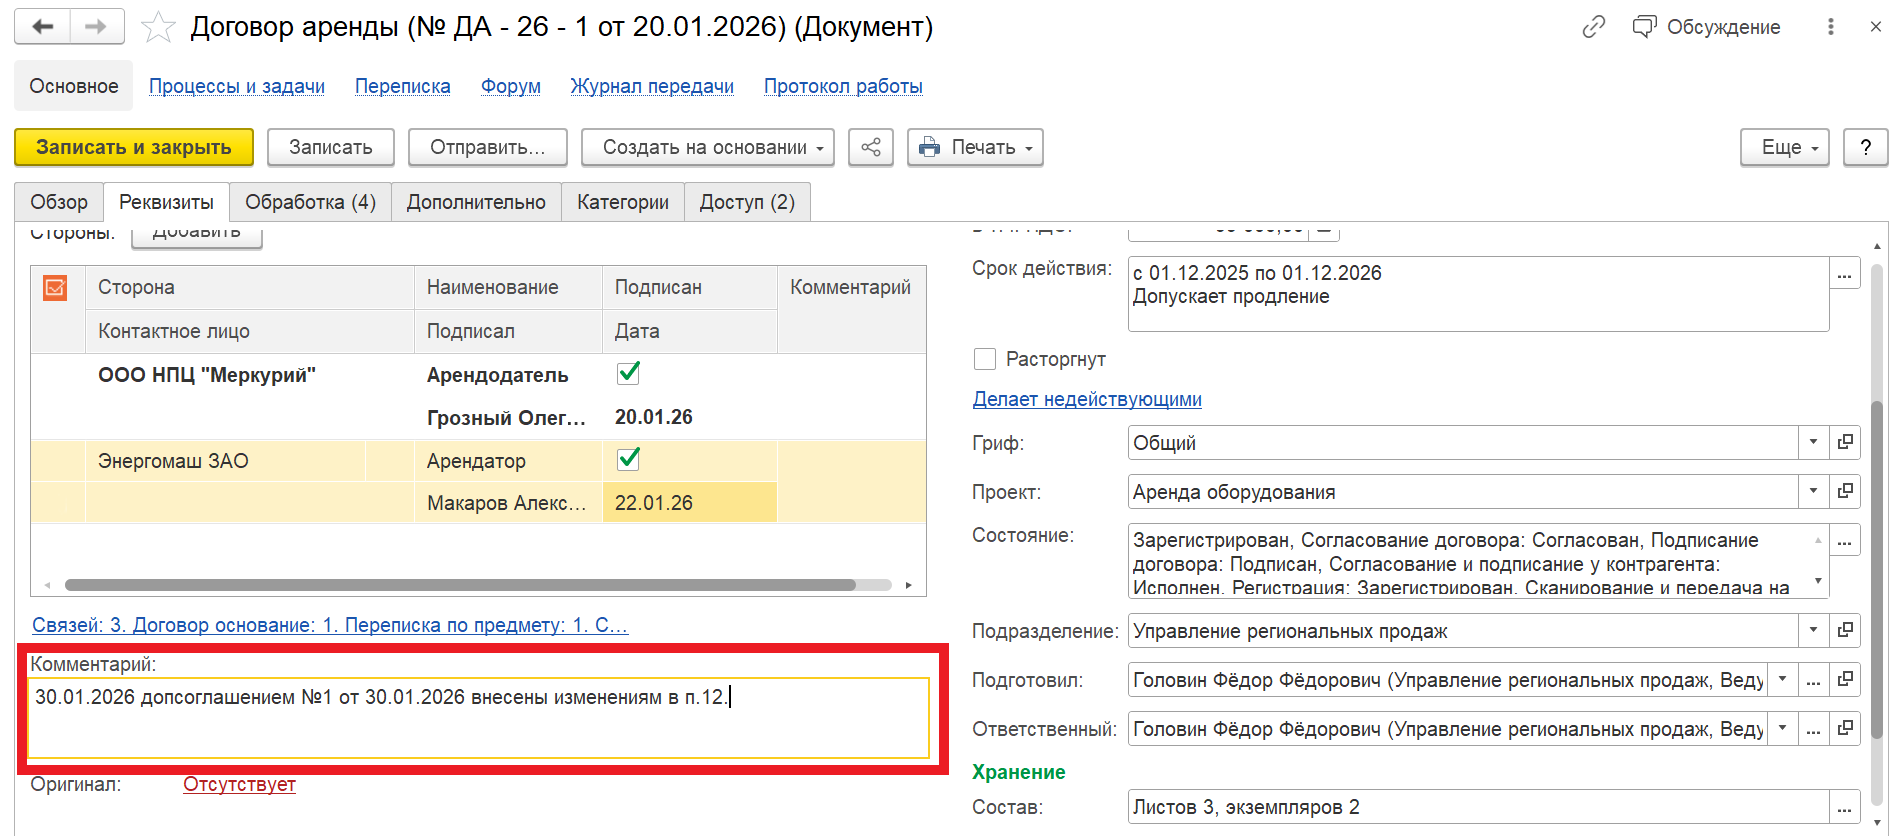Viewport: 1897px width, 836px height.
Task: Open the three-dot vertical menu icon
Action: (x=1830, y=27)
